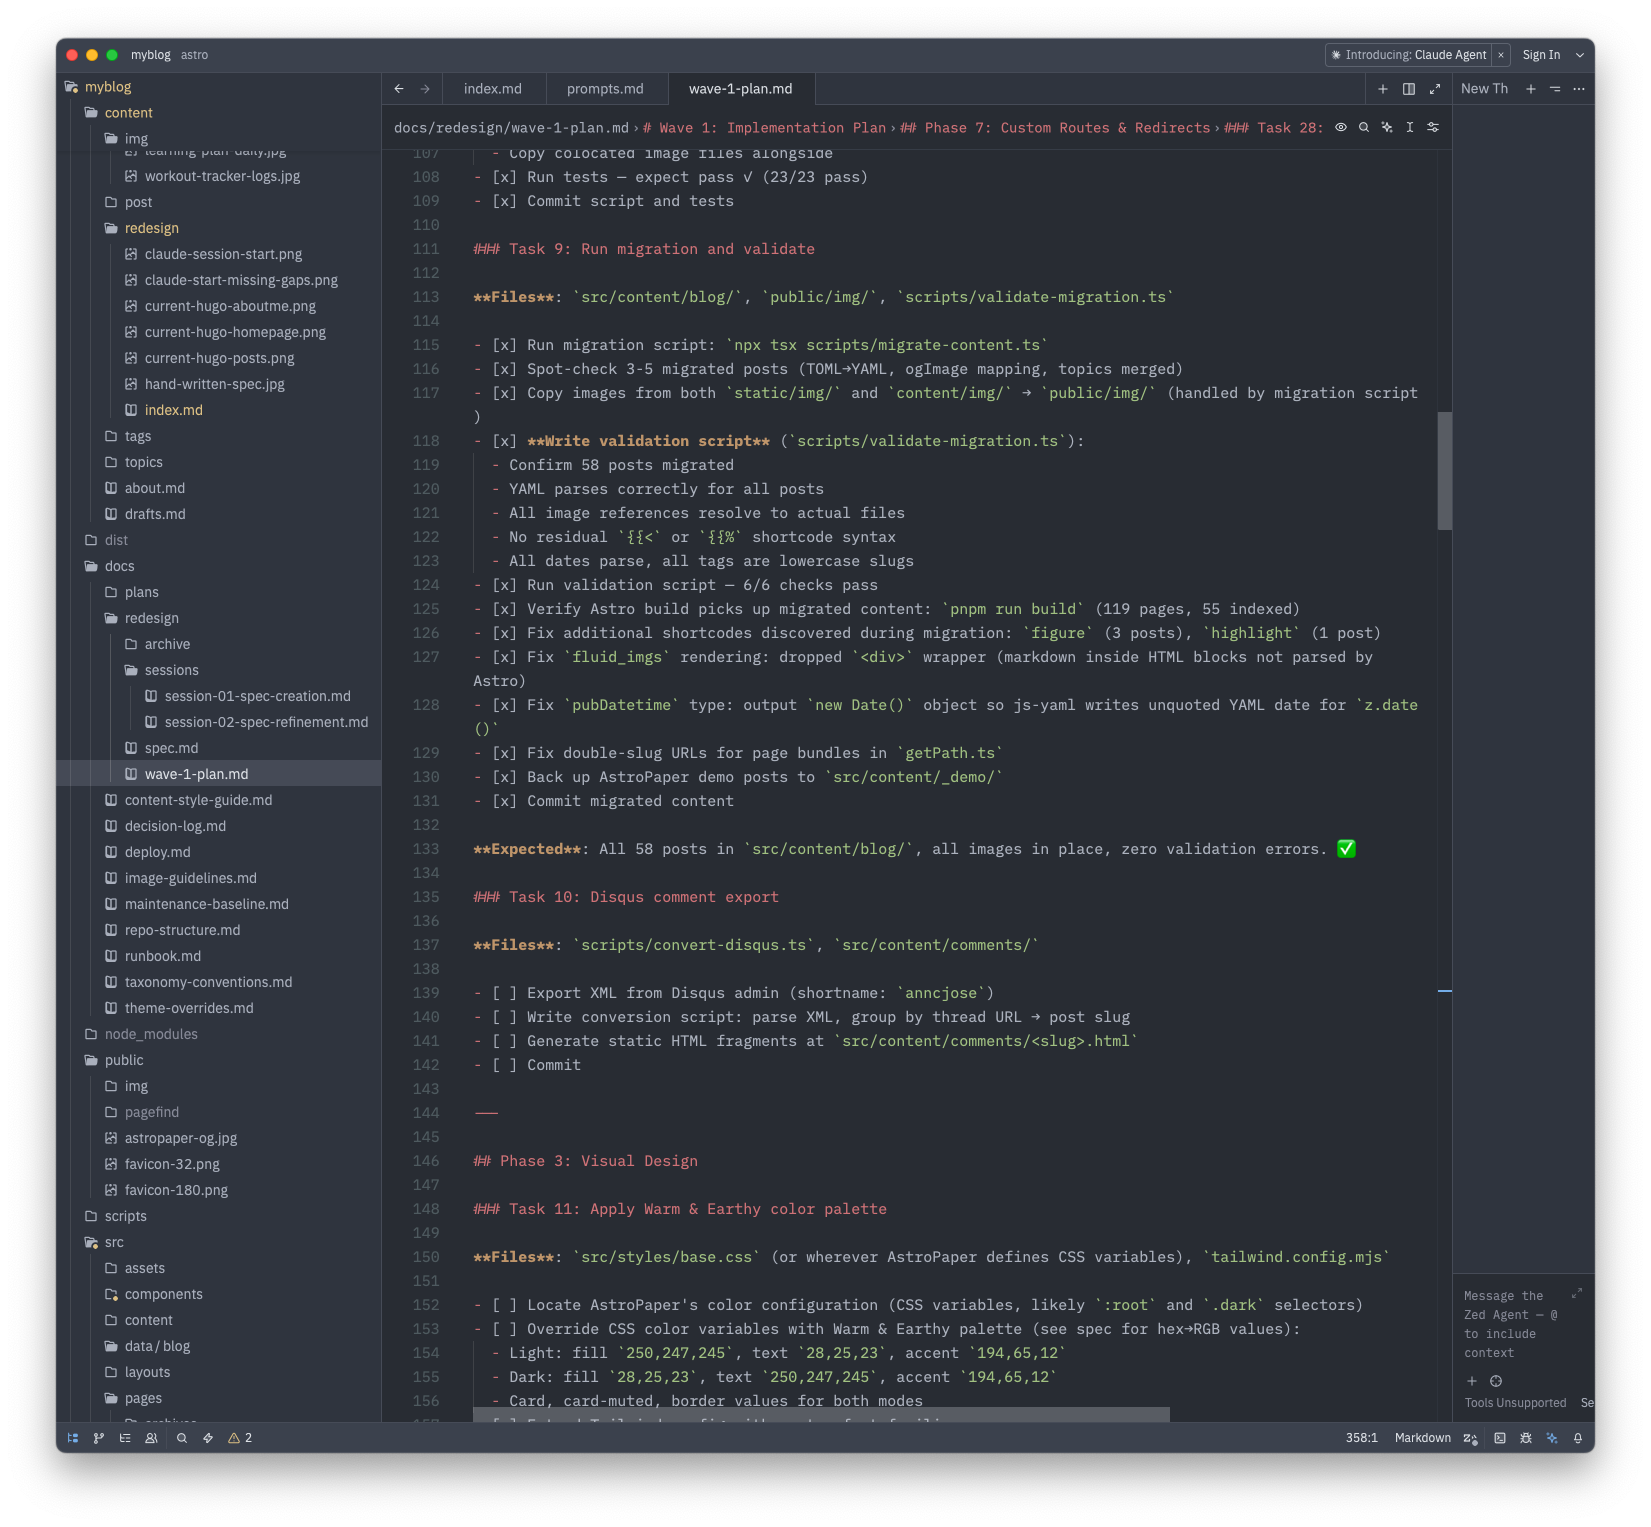The height and width of the screenshot is (1527, 1651).
Task: Switch to the index.md tab
Action: [492, 89]
